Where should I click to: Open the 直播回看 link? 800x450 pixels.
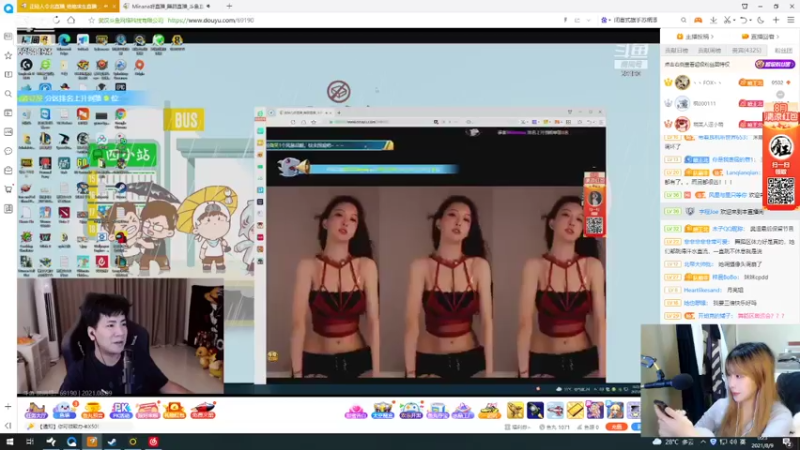pos(760,37)
